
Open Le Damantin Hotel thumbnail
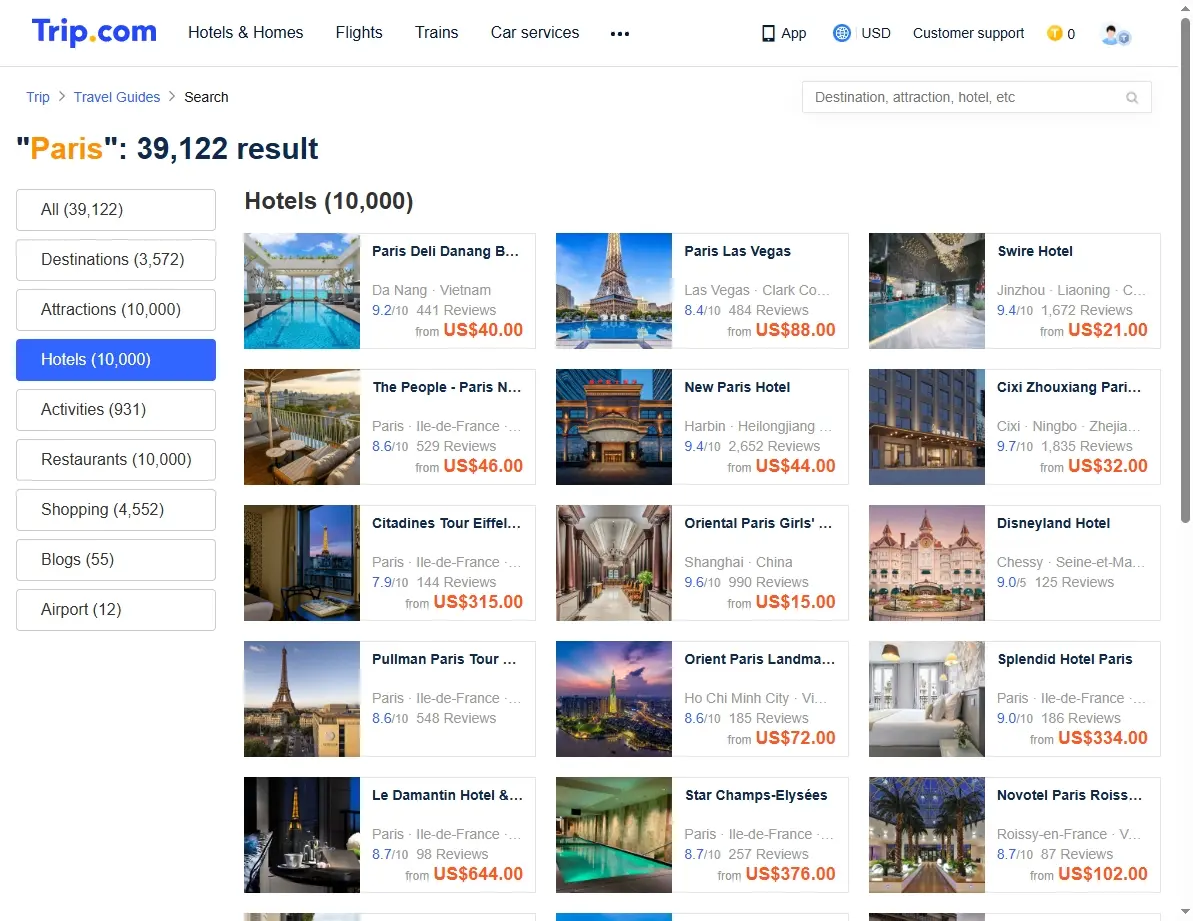tap(302, 835)
